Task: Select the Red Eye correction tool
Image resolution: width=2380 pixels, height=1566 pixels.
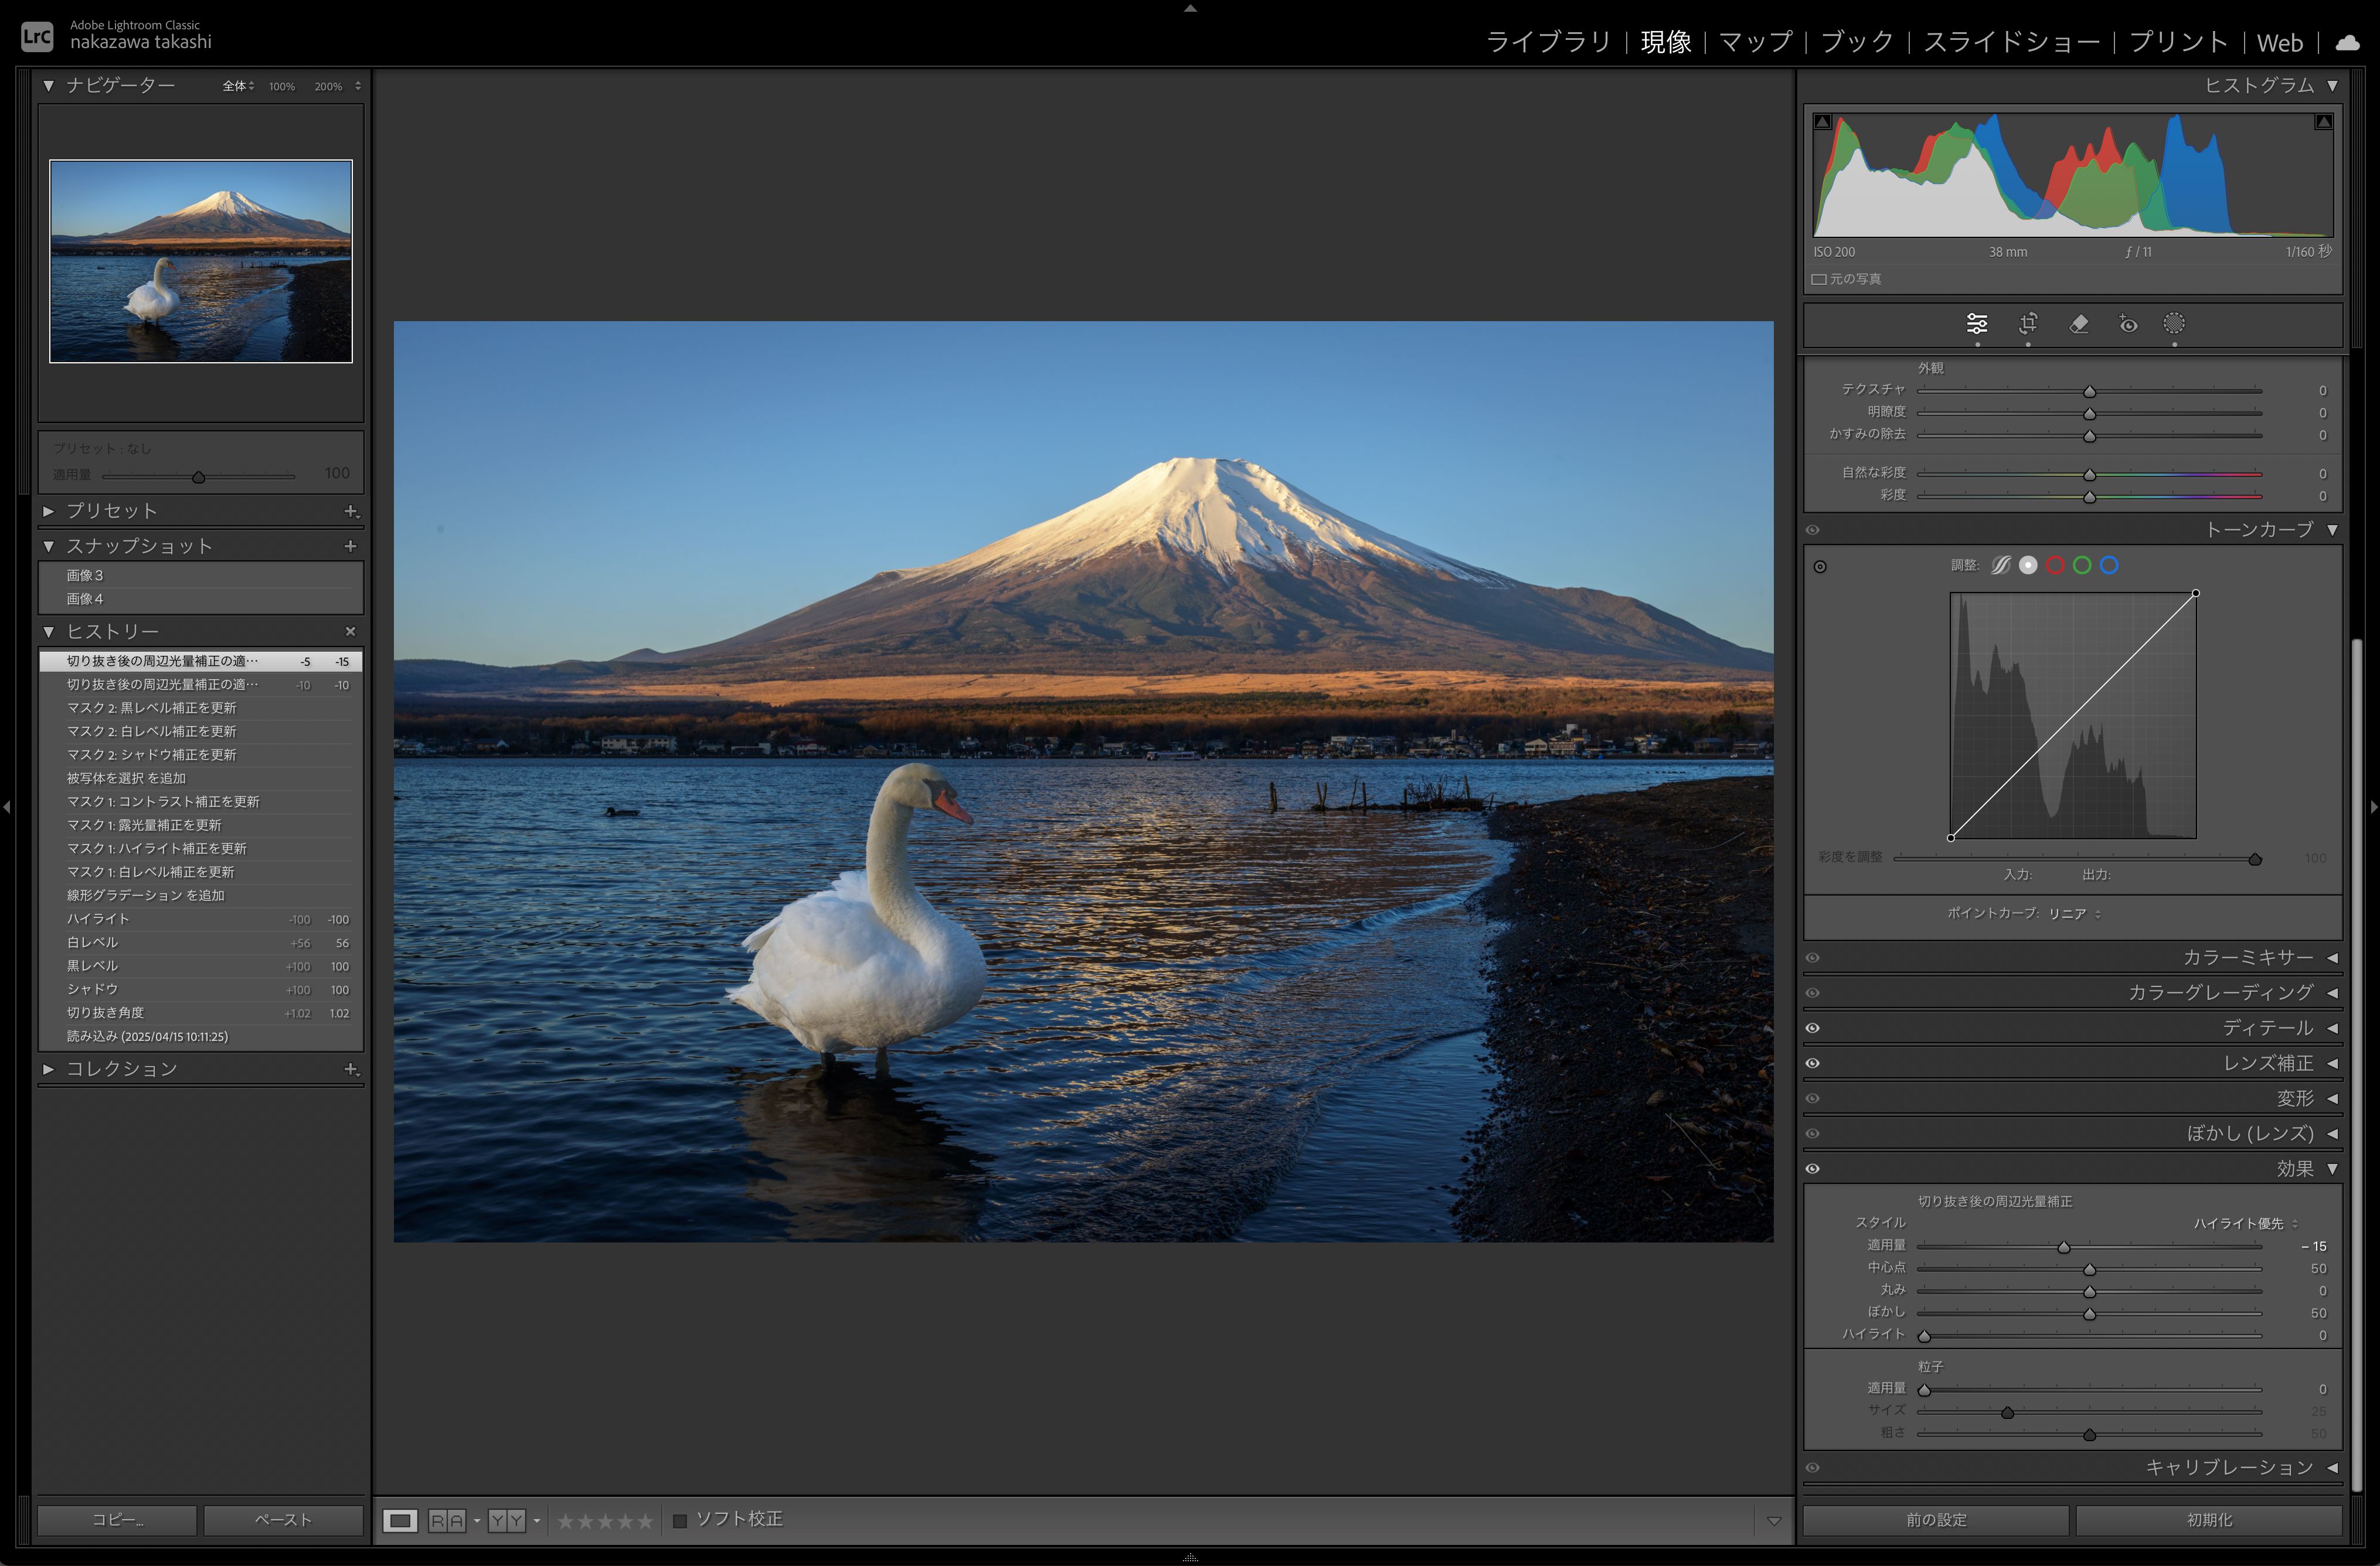Action: 2128,324
